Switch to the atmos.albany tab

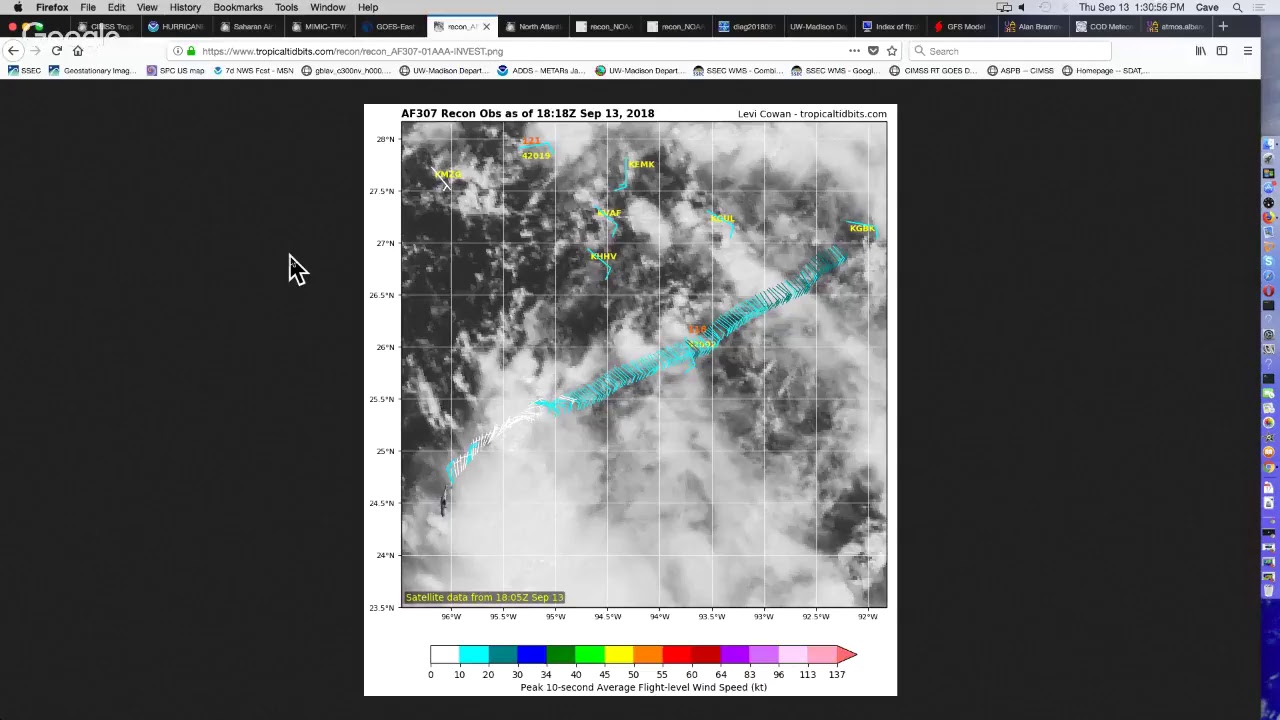pyautogui.click(x=1175, y=26)
